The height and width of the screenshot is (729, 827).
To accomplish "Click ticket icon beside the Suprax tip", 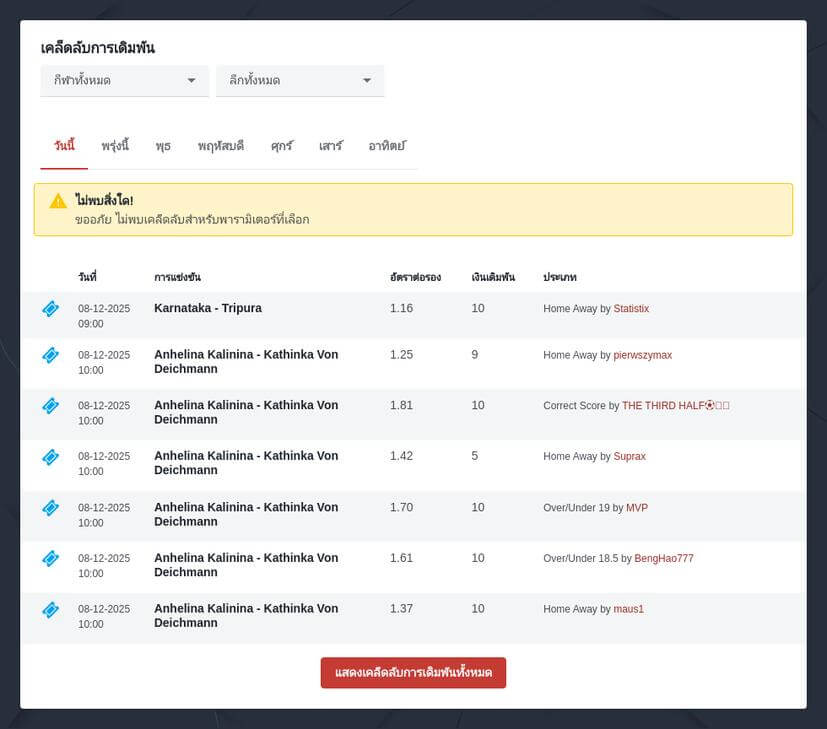I will pos(50,457).
